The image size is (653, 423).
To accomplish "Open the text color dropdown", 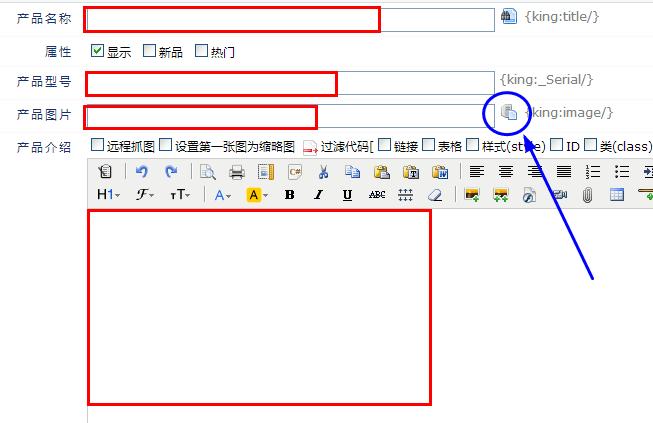I will [x=222, y=195].
